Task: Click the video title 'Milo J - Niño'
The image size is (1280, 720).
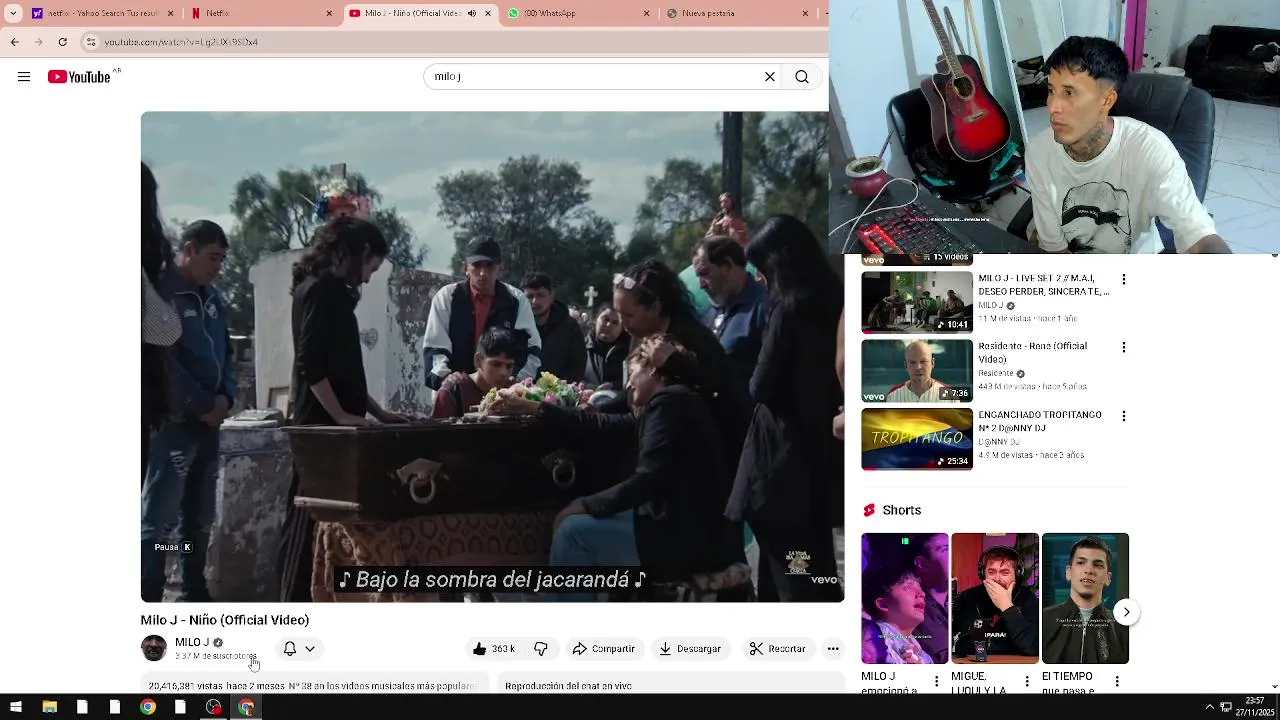Action: point(225,620)
